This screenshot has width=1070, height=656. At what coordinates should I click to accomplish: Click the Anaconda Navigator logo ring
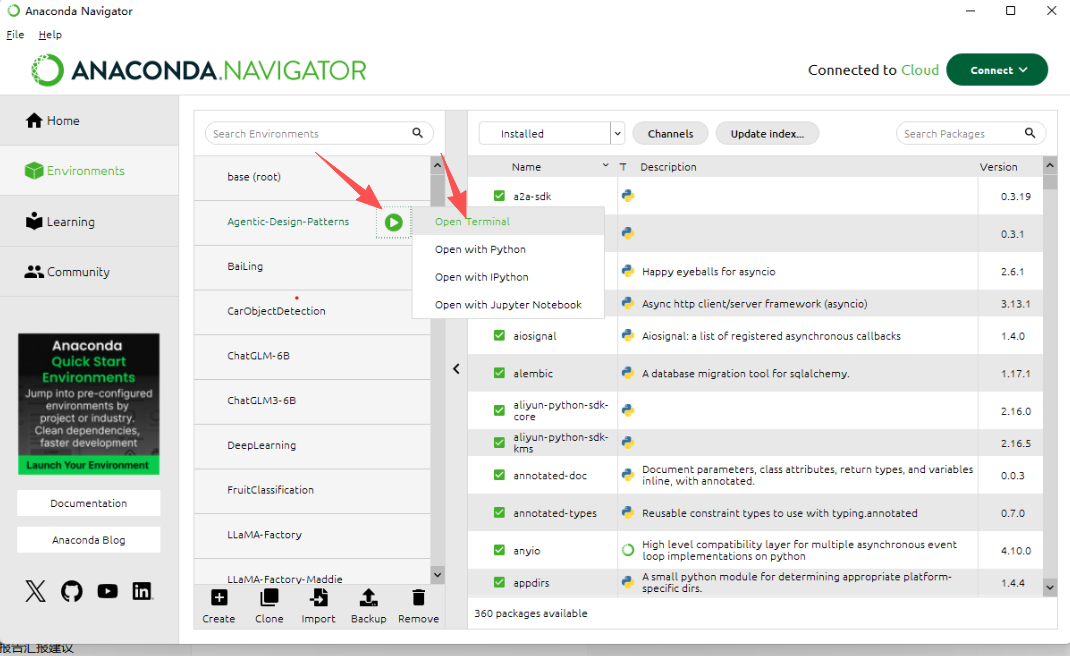coord(47,70)
